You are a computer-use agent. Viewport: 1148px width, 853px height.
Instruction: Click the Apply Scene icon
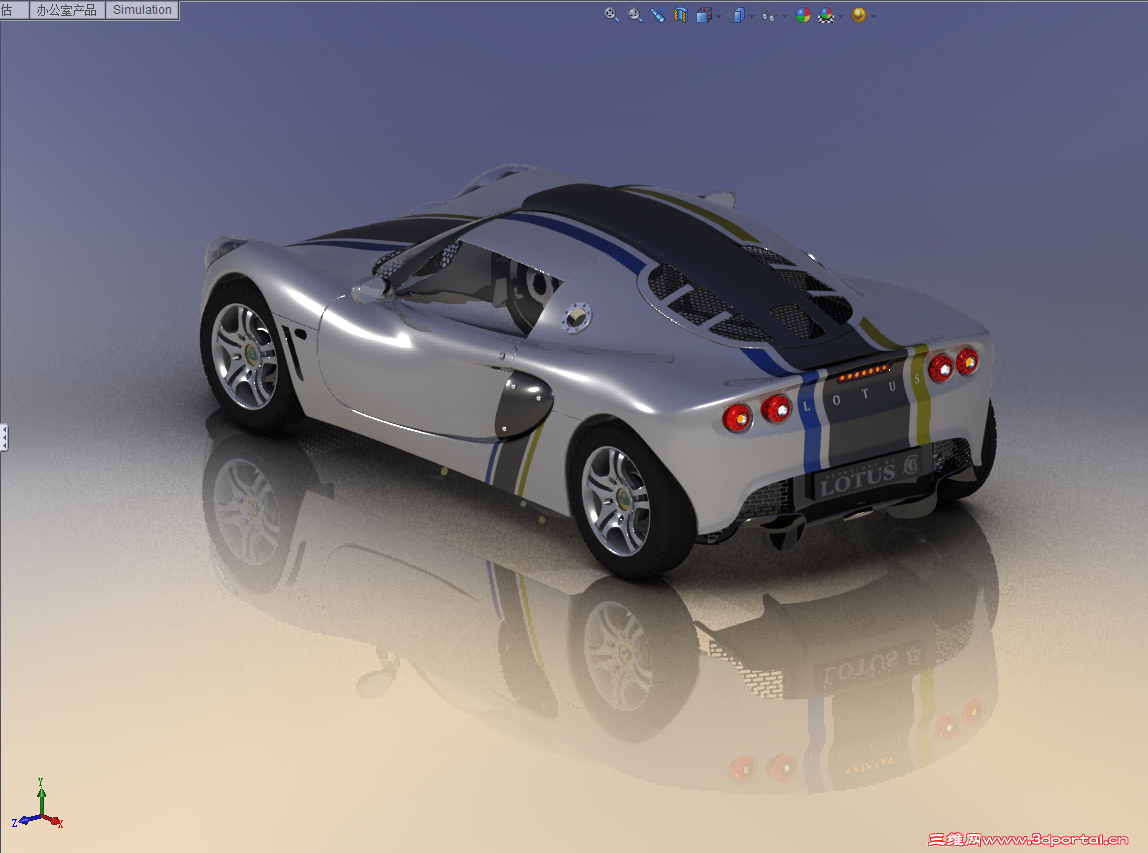pyautogui.click(x=826, y=15)
